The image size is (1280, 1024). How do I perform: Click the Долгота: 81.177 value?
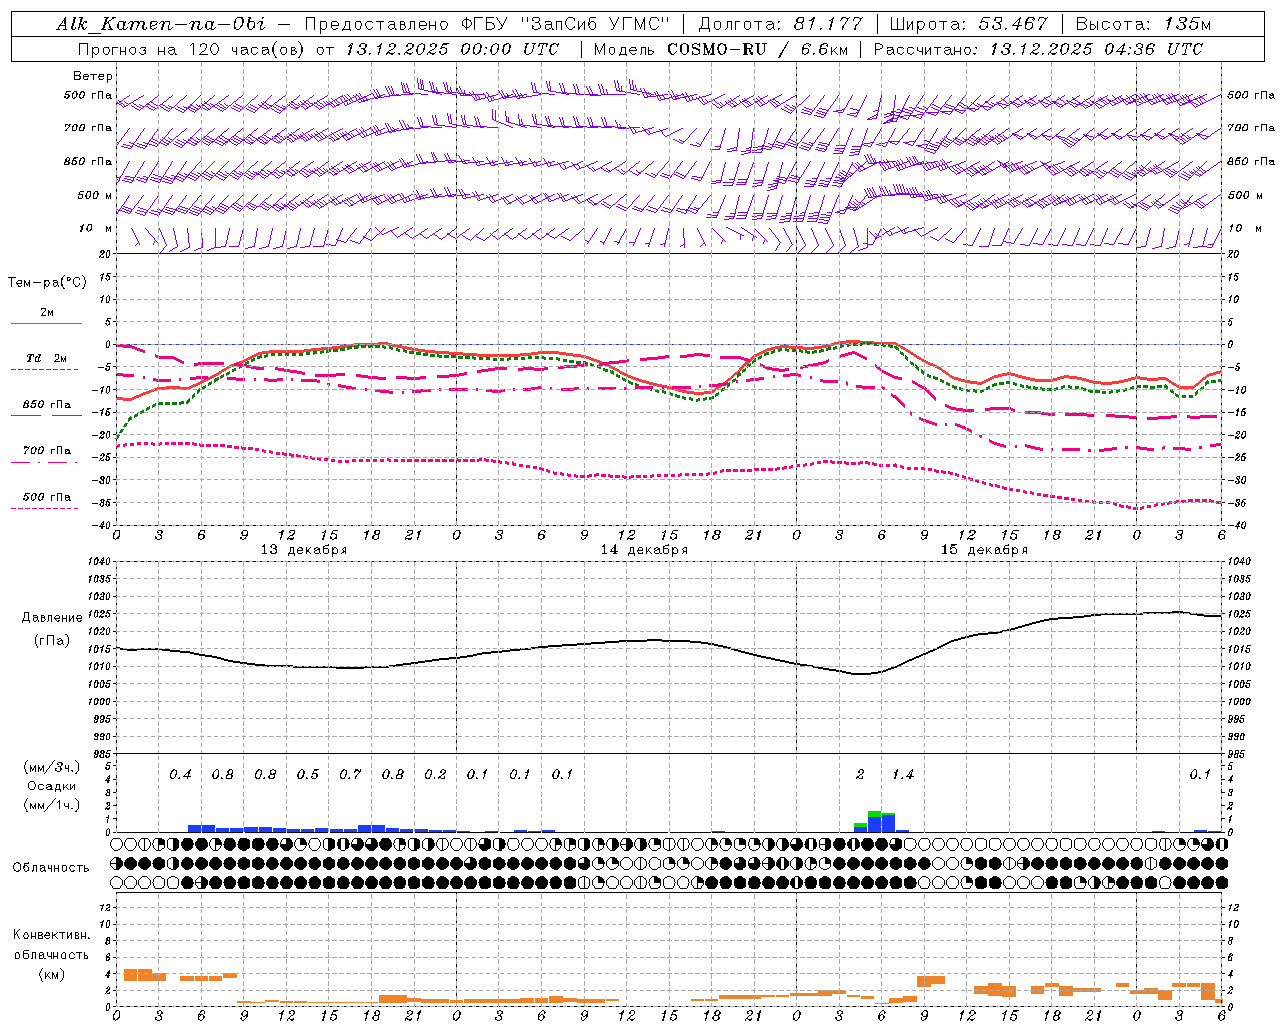click(780, 24)
